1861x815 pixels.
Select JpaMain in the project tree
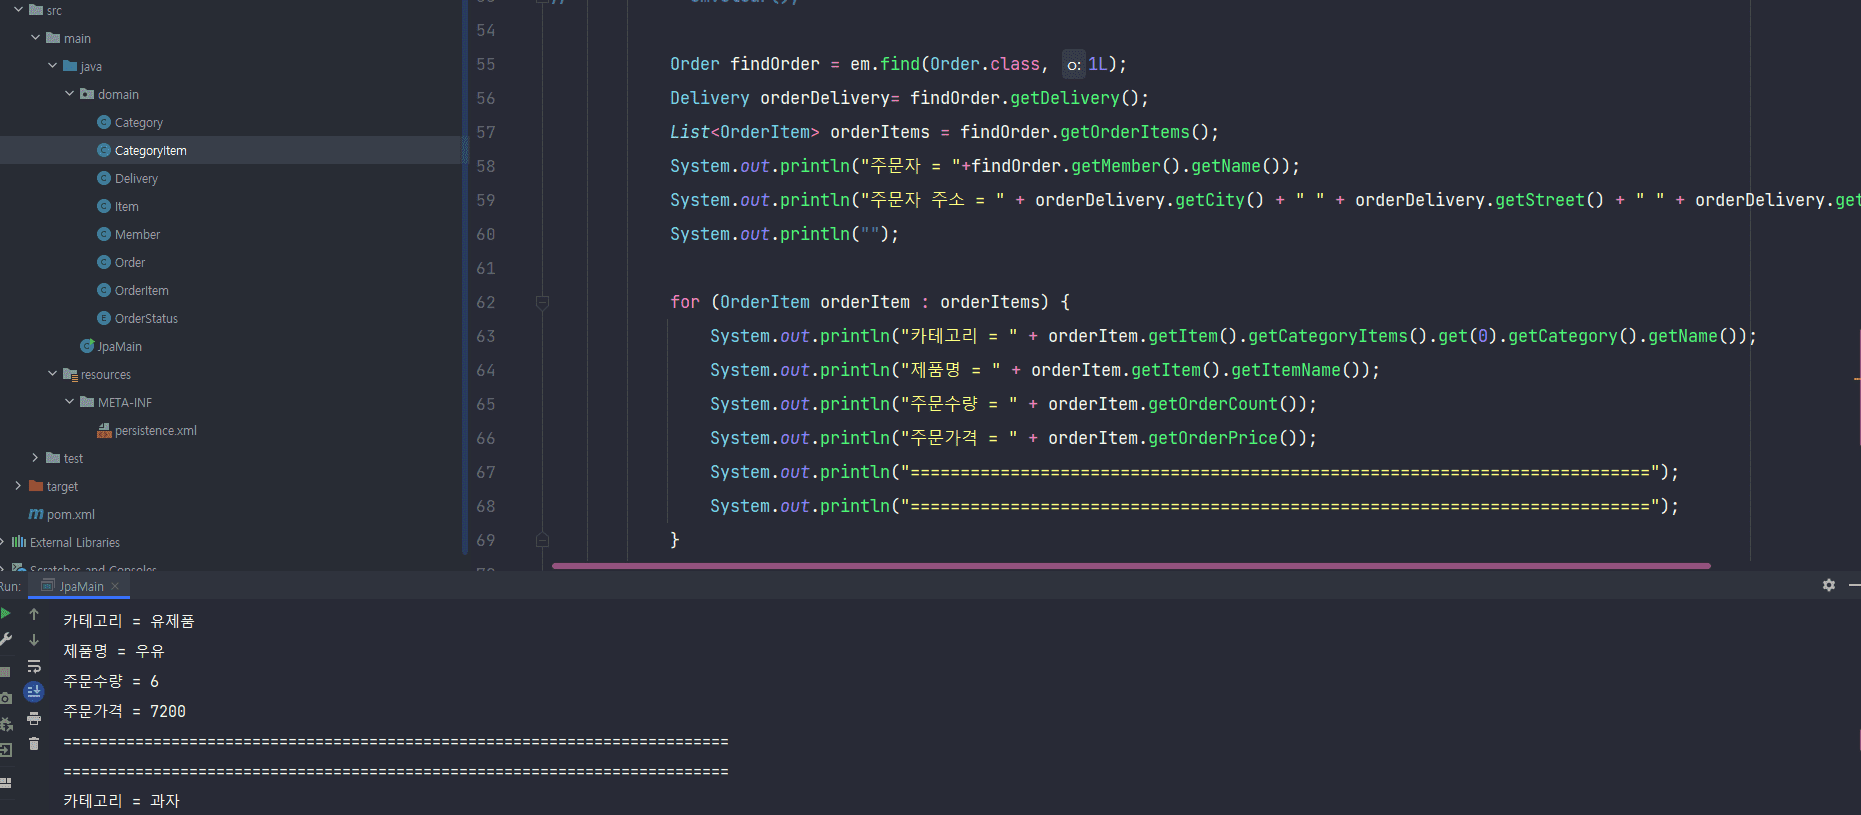[x=120, y=346]
